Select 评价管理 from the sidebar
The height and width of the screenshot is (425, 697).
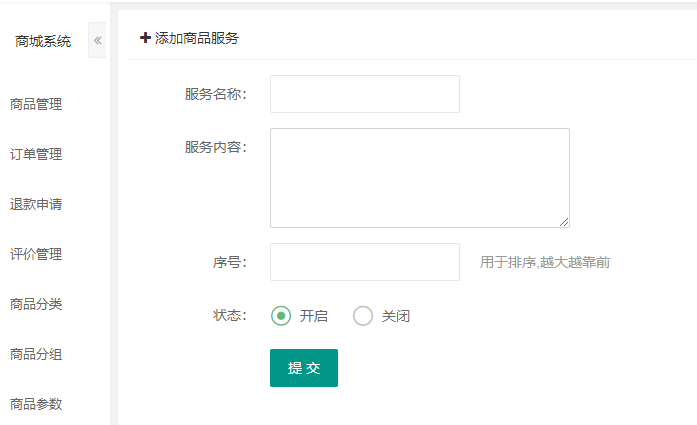click(x=36, y=254)
